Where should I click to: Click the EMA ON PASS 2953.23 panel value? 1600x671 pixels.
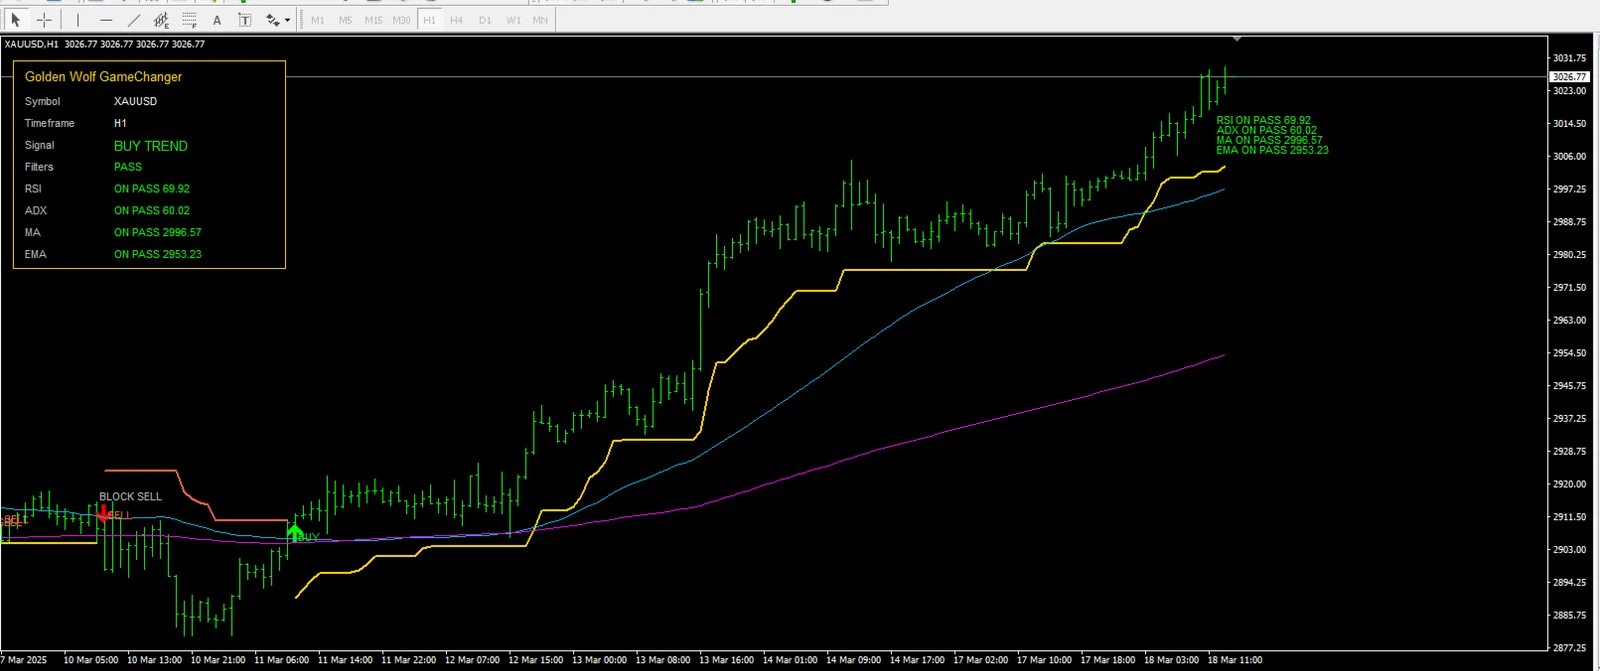[x=158, y=255]
